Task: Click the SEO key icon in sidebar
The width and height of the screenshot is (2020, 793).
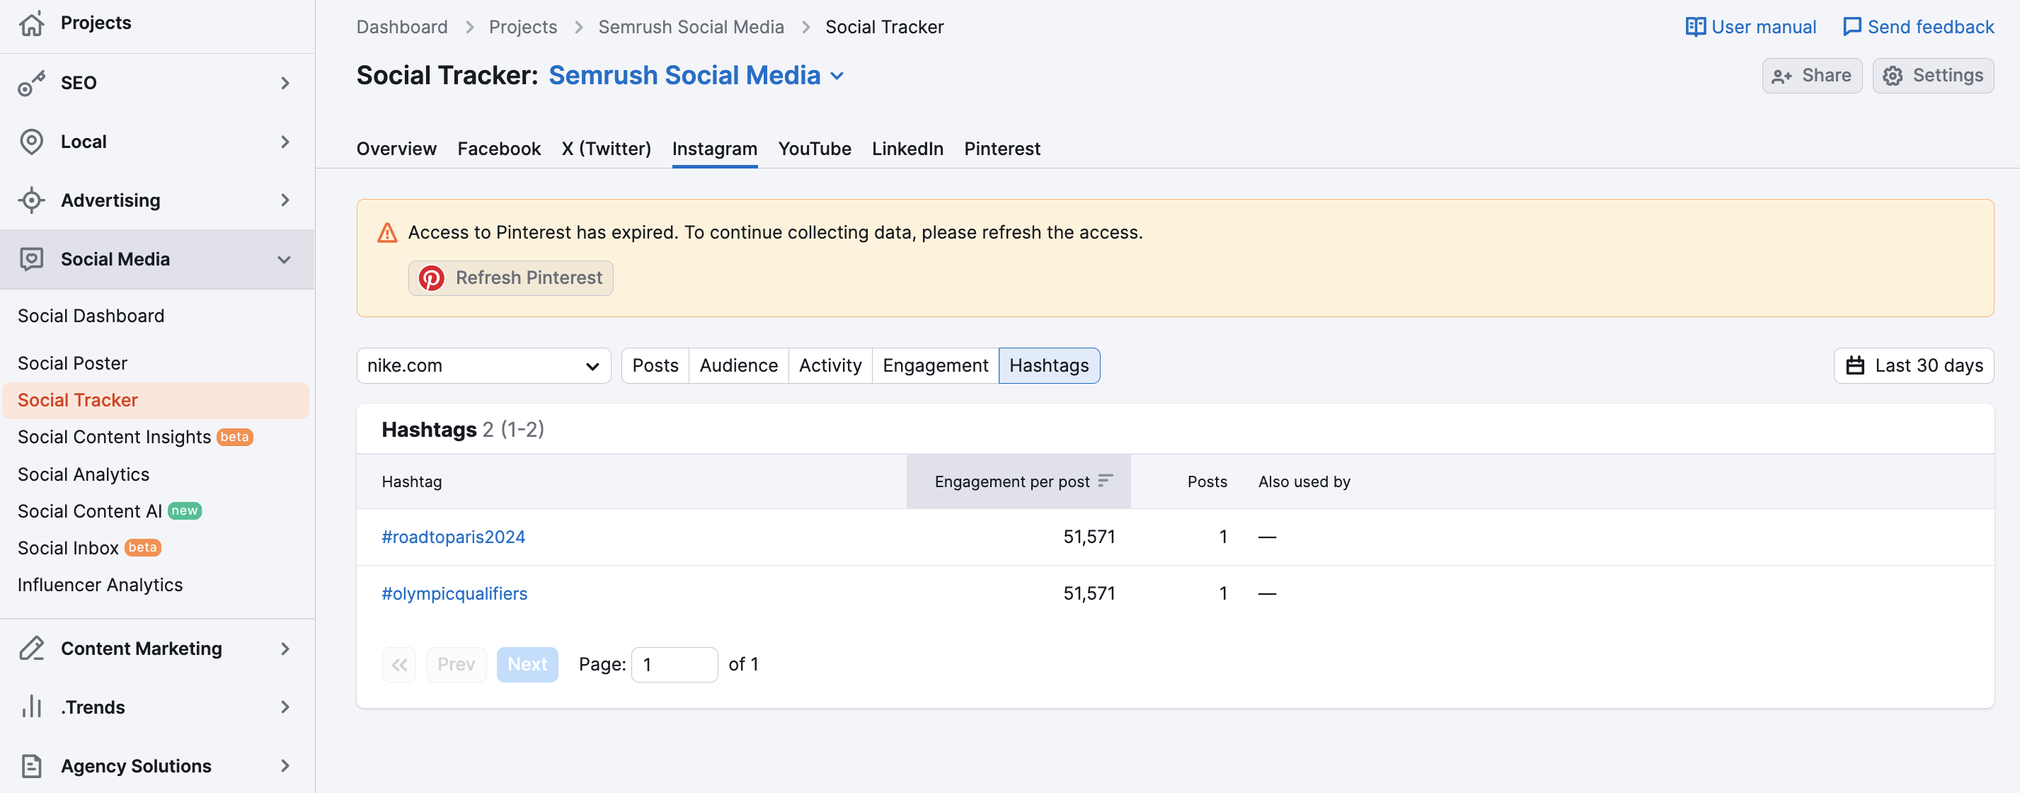Action: (32, 83)
